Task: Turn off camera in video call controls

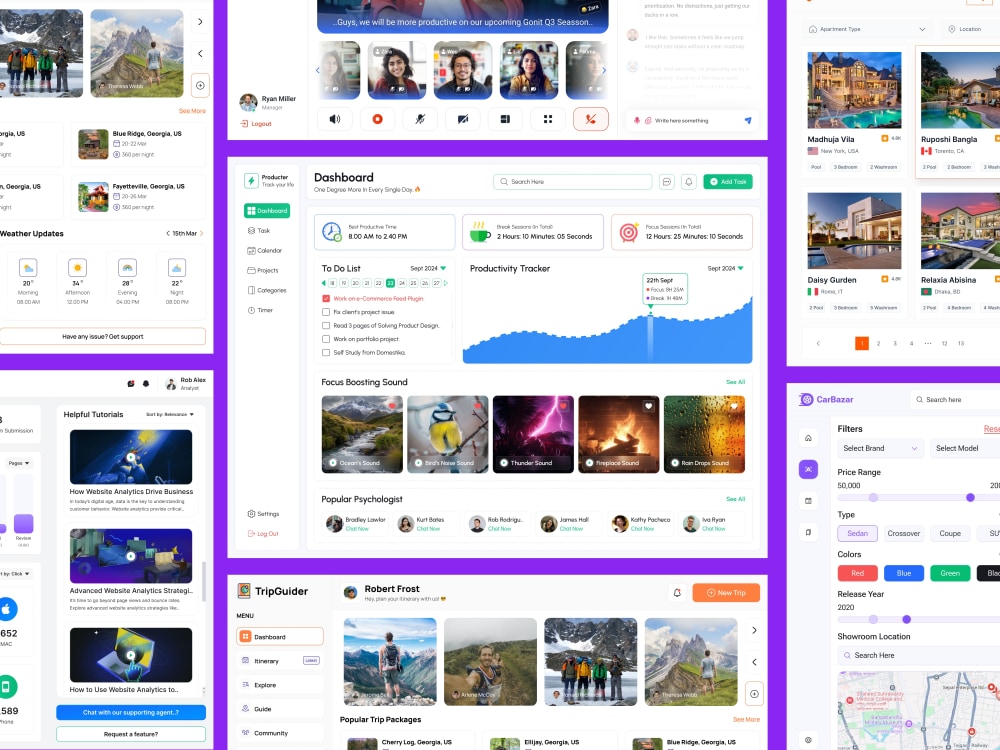Action: 463,119
